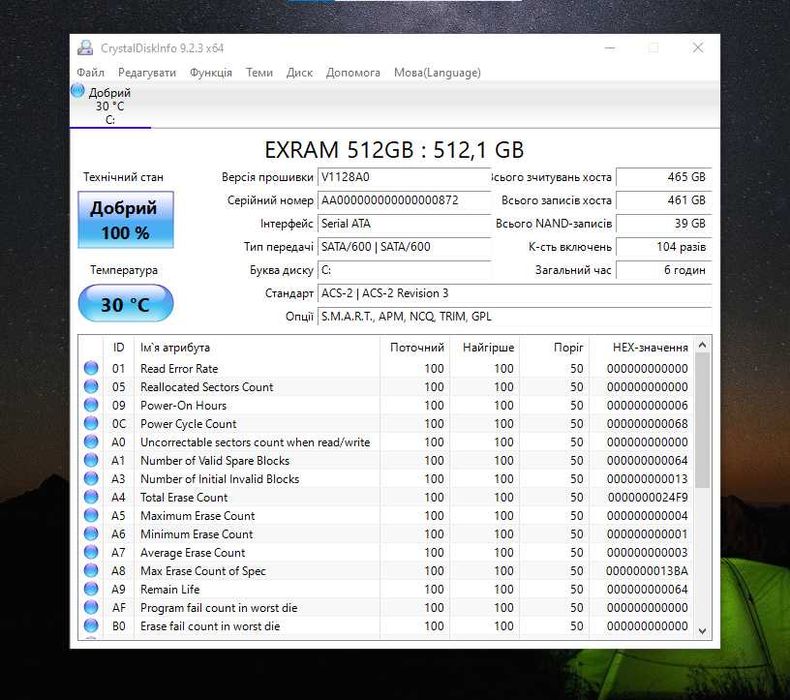
Task: Click the scroll up arrow of attribute list
Action: [702, 345]
